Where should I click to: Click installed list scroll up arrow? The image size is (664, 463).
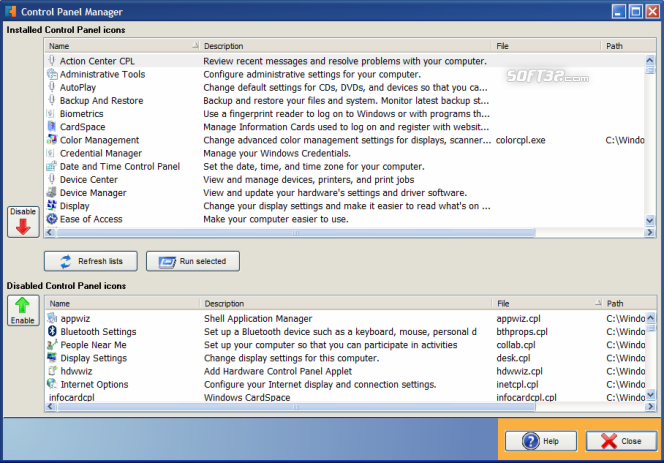point(650,60)
